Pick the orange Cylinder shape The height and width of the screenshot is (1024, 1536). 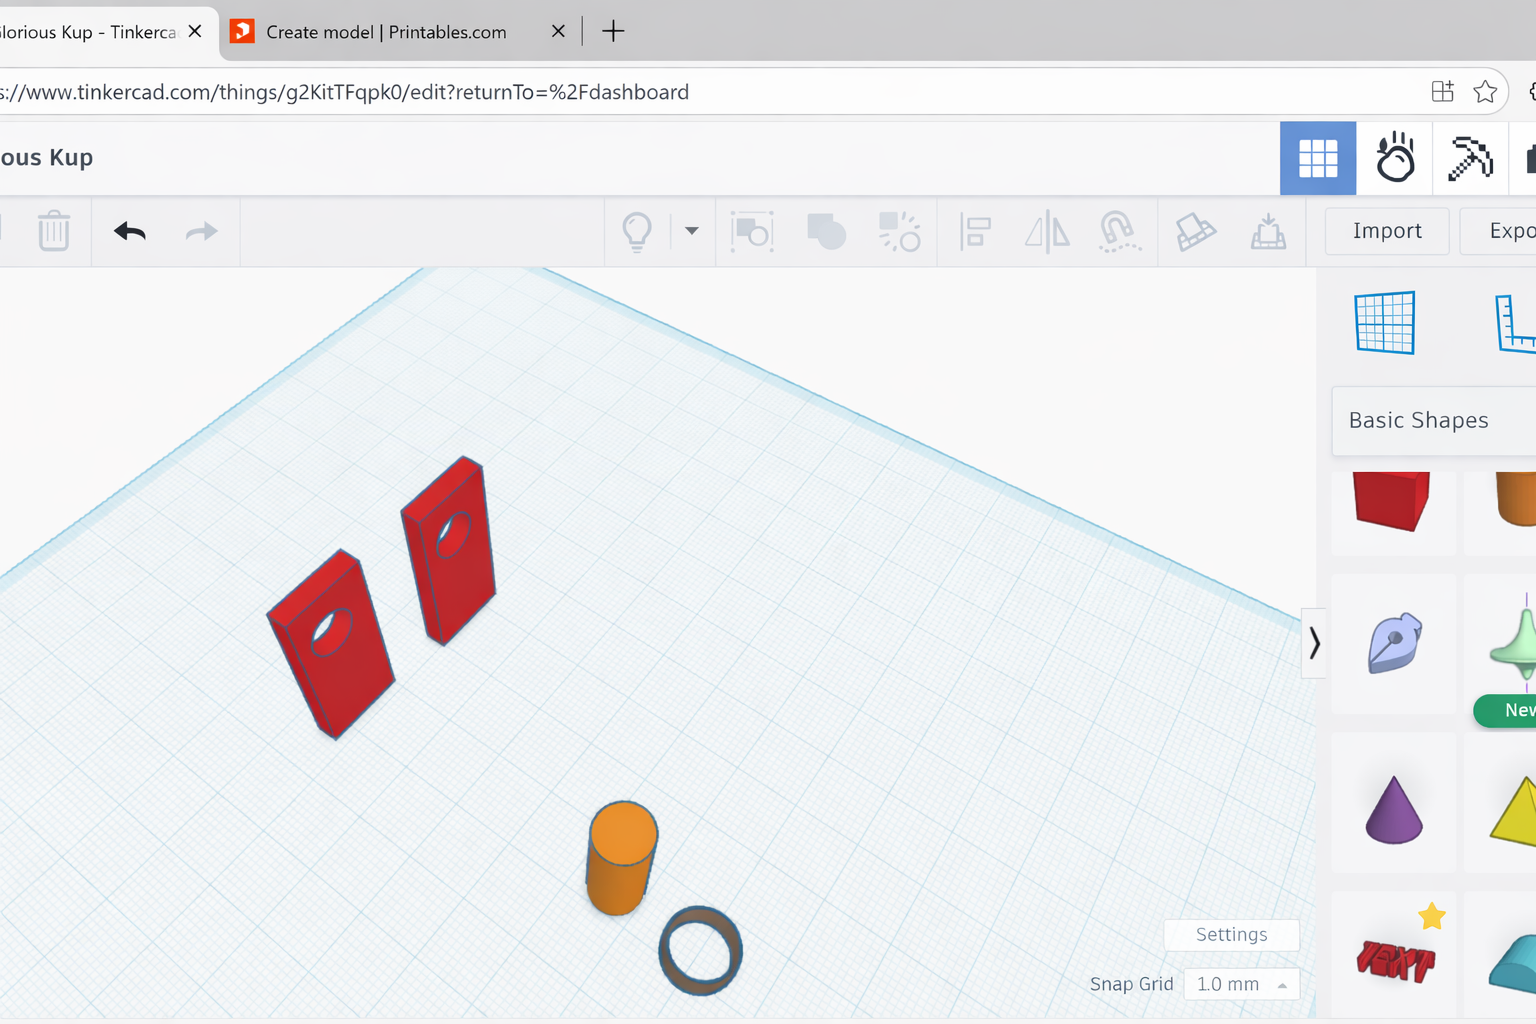(x=1516, y=500)
